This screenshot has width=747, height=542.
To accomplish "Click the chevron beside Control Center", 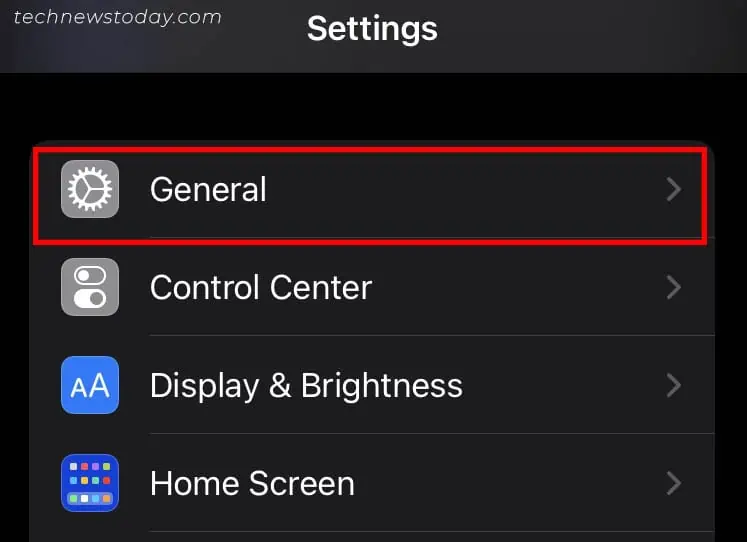I will click(x=674, y=288).
